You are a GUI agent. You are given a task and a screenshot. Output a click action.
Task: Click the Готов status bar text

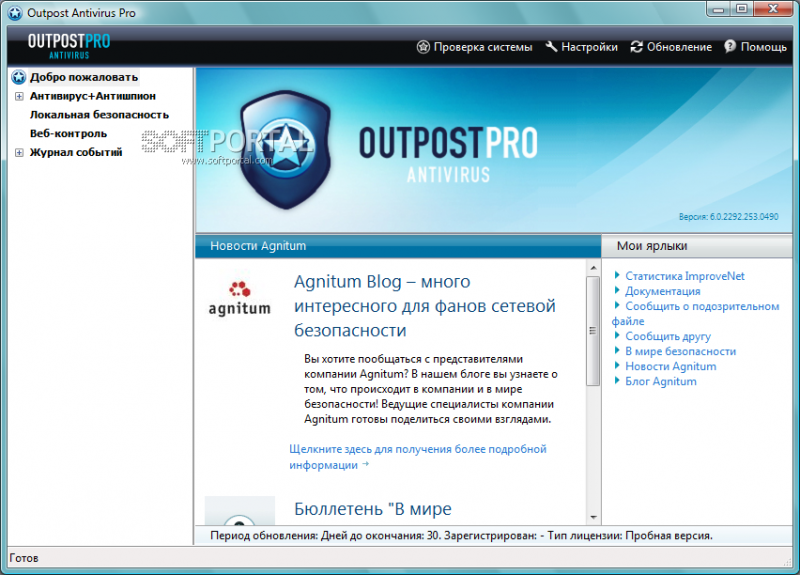point(24,558)
